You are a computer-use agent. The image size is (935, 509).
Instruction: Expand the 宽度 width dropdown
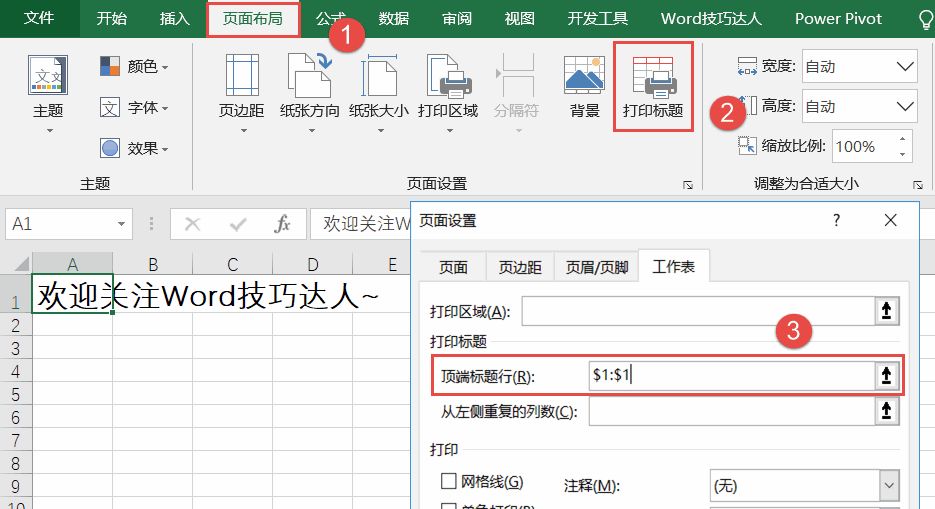(905, 66)
